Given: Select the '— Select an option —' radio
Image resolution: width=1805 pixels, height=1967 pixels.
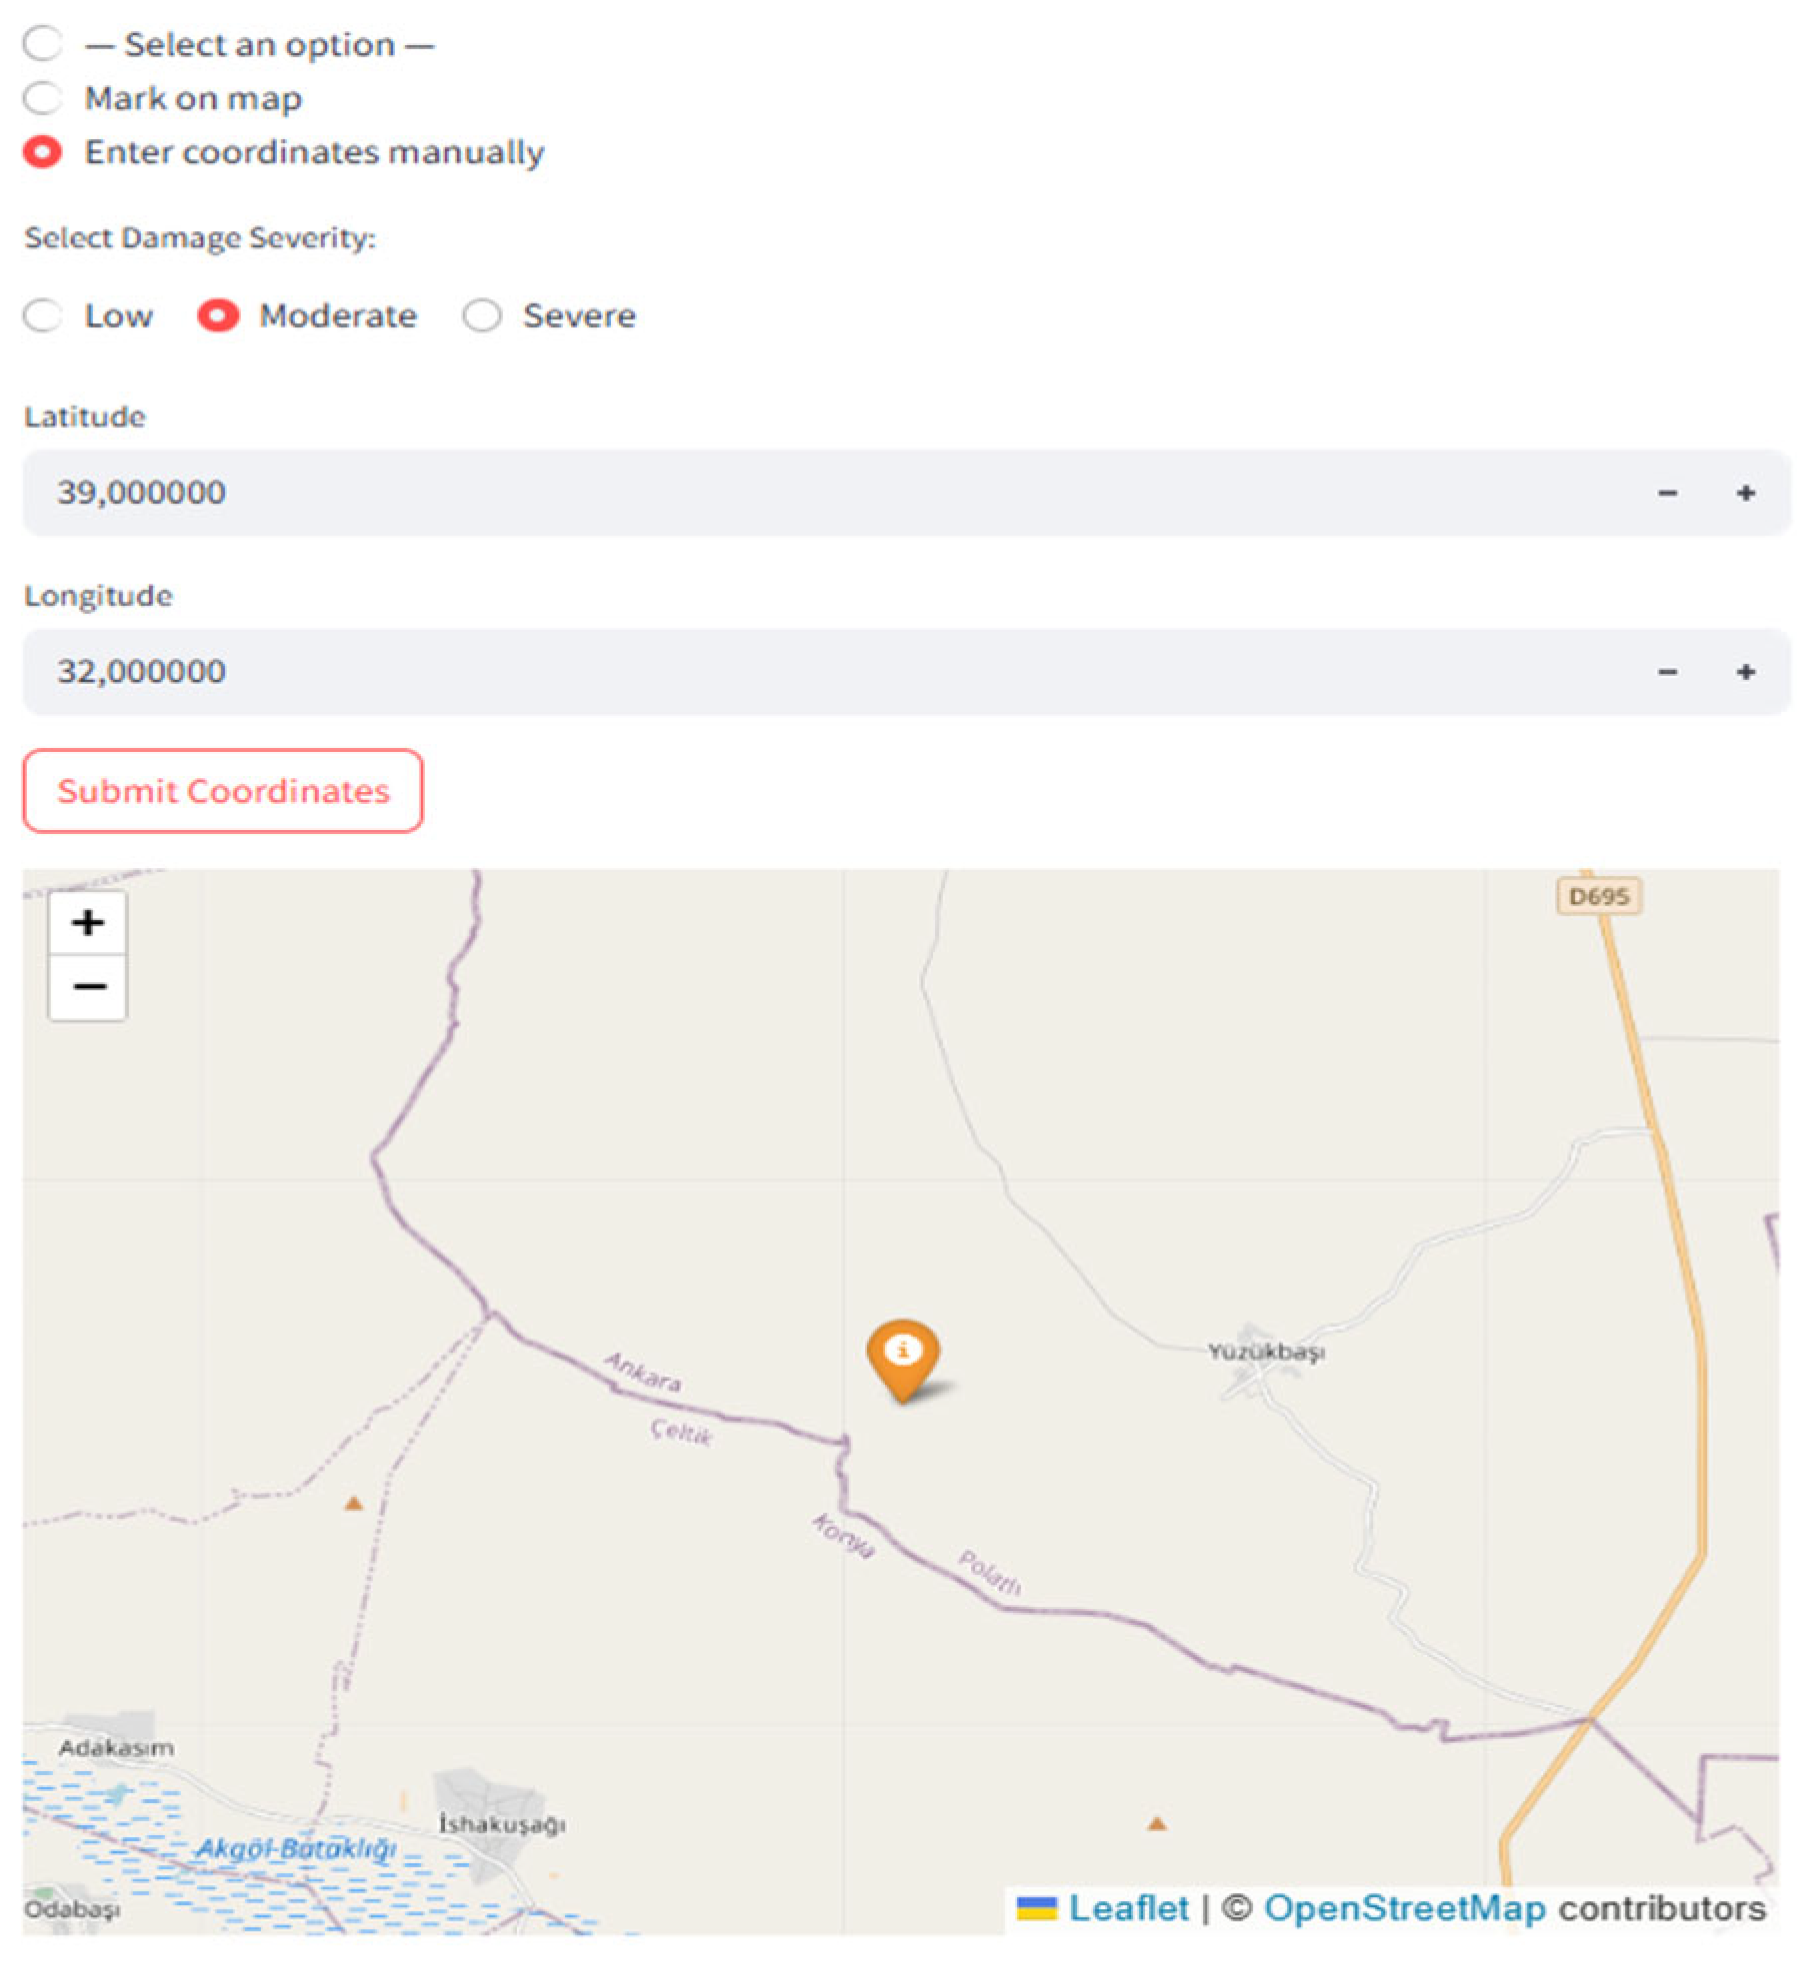Looking at the screenshot, I should [43, 44].
